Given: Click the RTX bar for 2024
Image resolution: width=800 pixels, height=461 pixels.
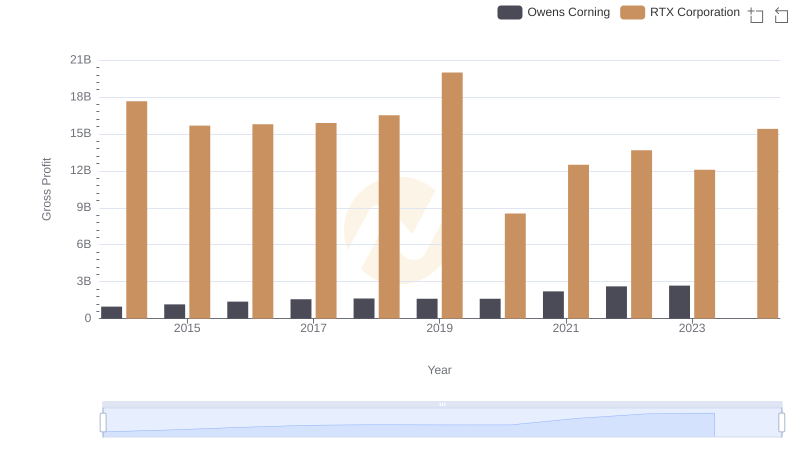Looking at the screenshot, I should [767, 224].
